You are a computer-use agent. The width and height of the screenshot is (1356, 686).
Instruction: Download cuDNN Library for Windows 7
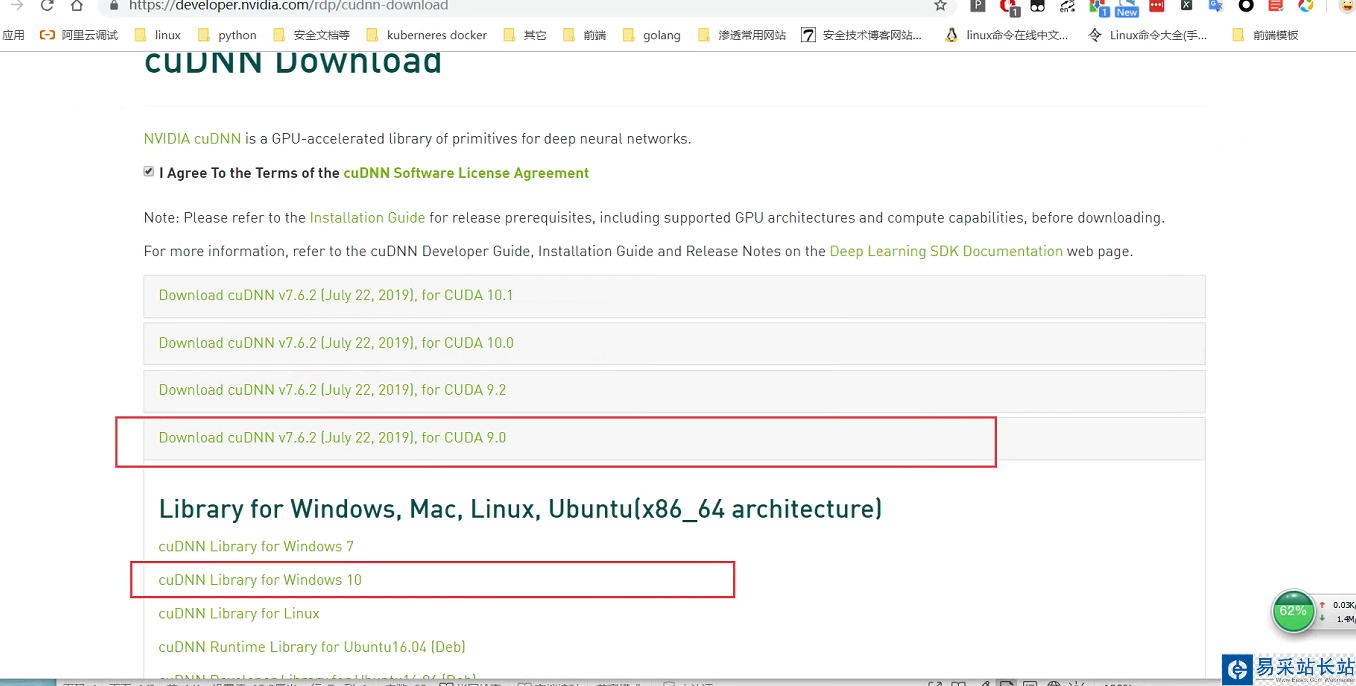coord(256,546)
